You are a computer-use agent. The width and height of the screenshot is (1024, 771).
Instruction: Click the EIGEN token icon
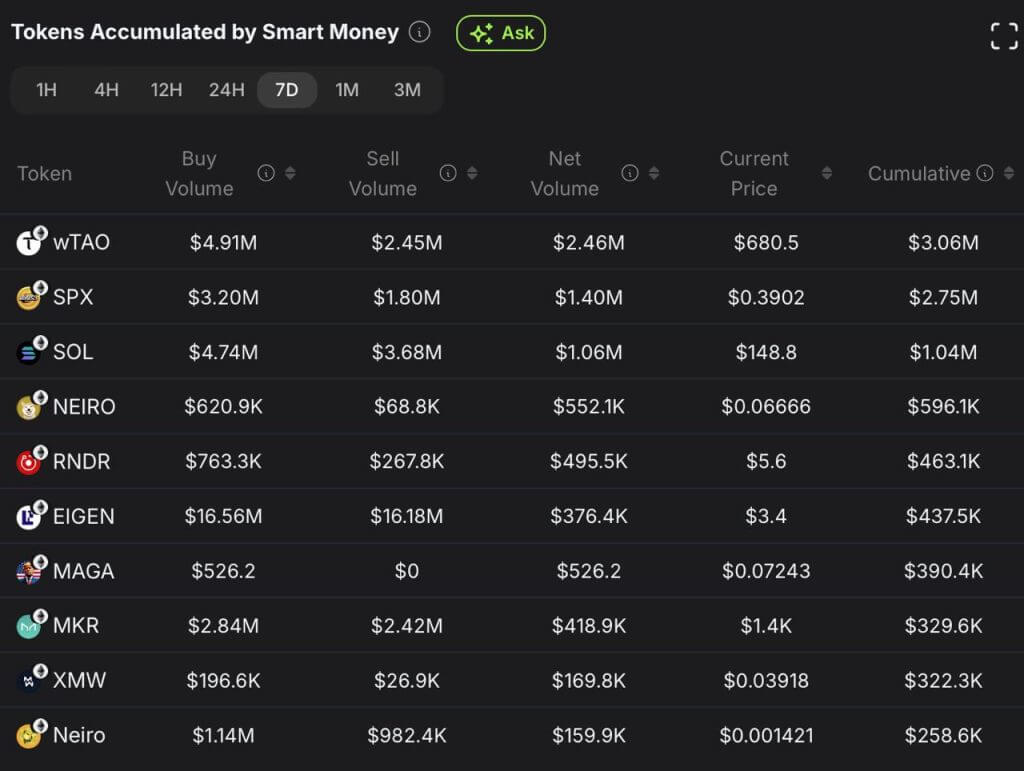(x=31, y=515)
